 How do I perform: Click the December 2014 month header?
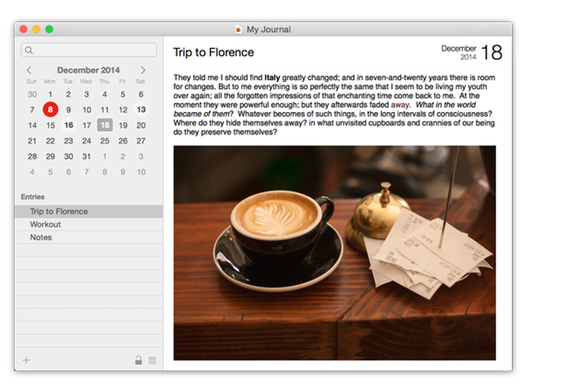pyautogui.click(x=89, y=70)
